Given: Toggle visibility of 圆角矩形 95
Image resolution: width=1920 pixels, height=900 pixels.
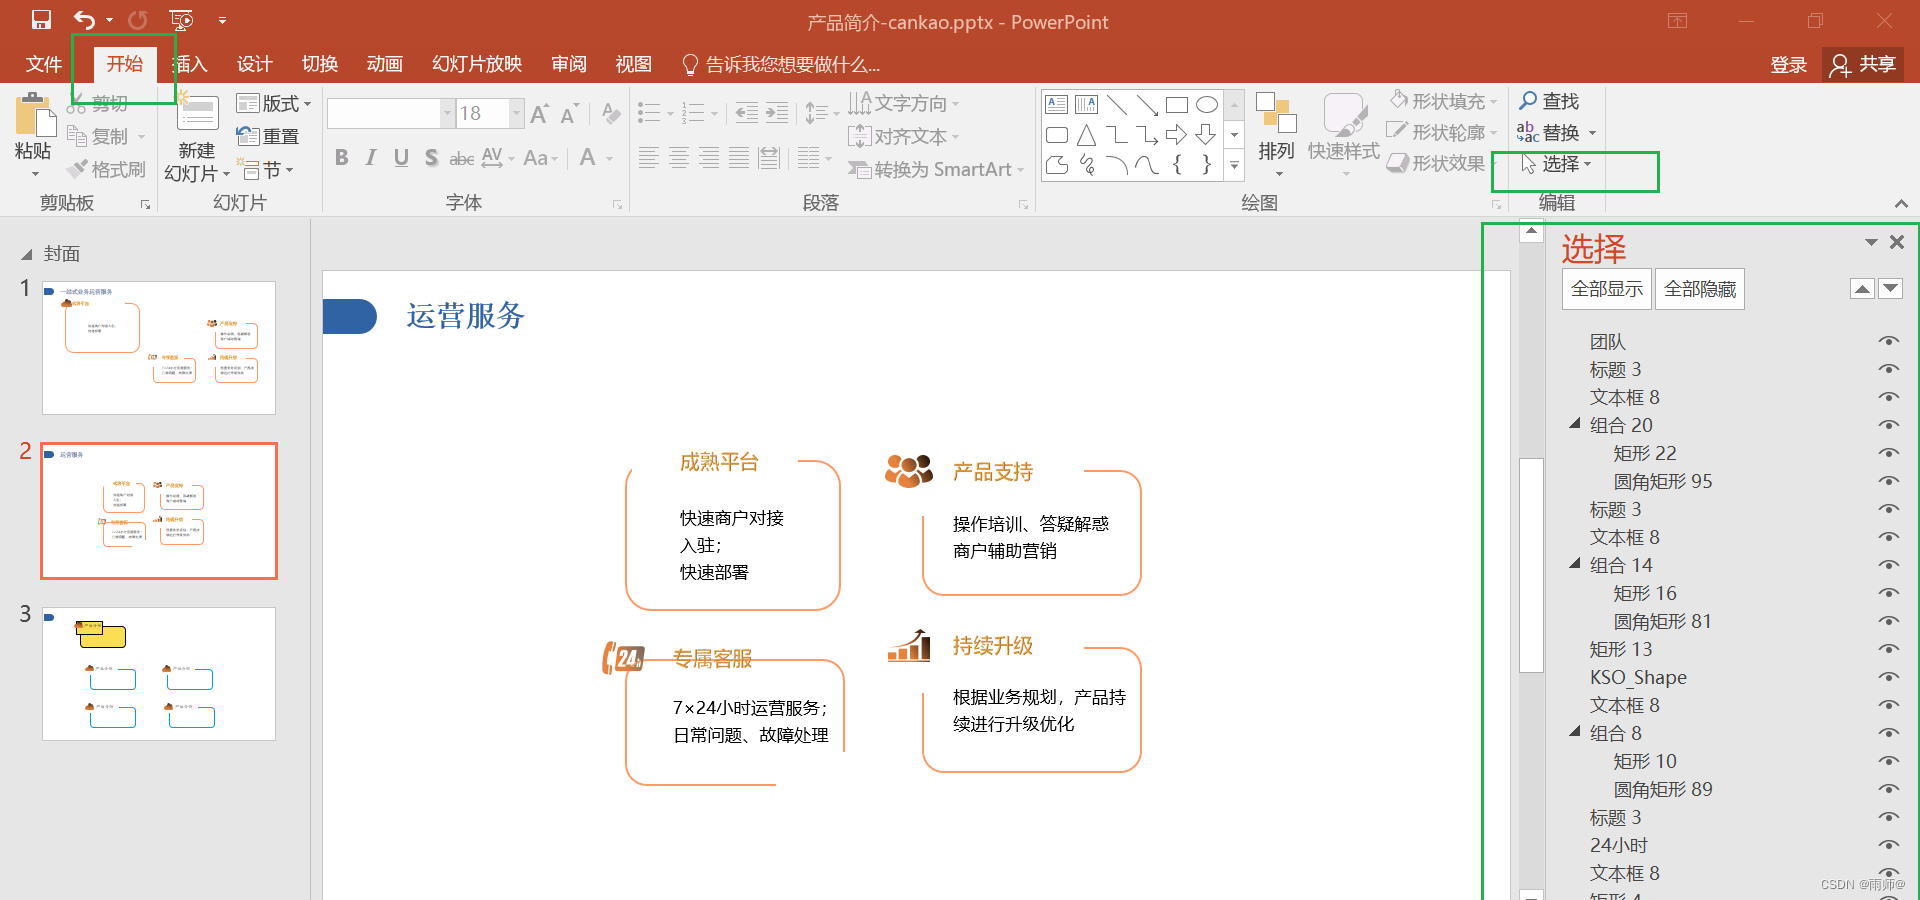Looking at the screenshot, I should click(1888, 481).
